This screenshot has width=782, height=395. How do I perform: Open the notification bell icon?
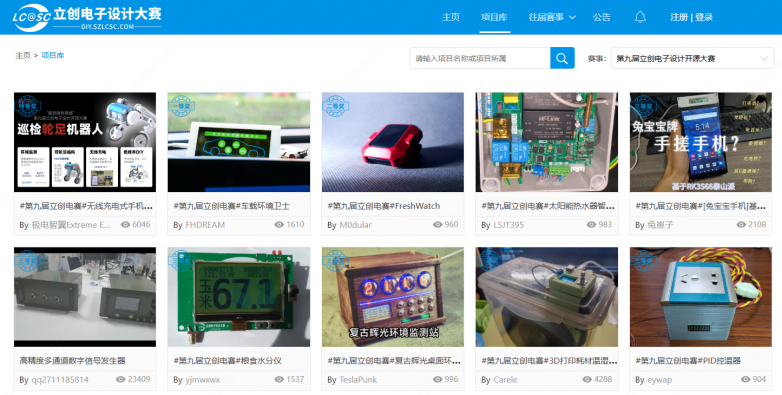[640, 17]
